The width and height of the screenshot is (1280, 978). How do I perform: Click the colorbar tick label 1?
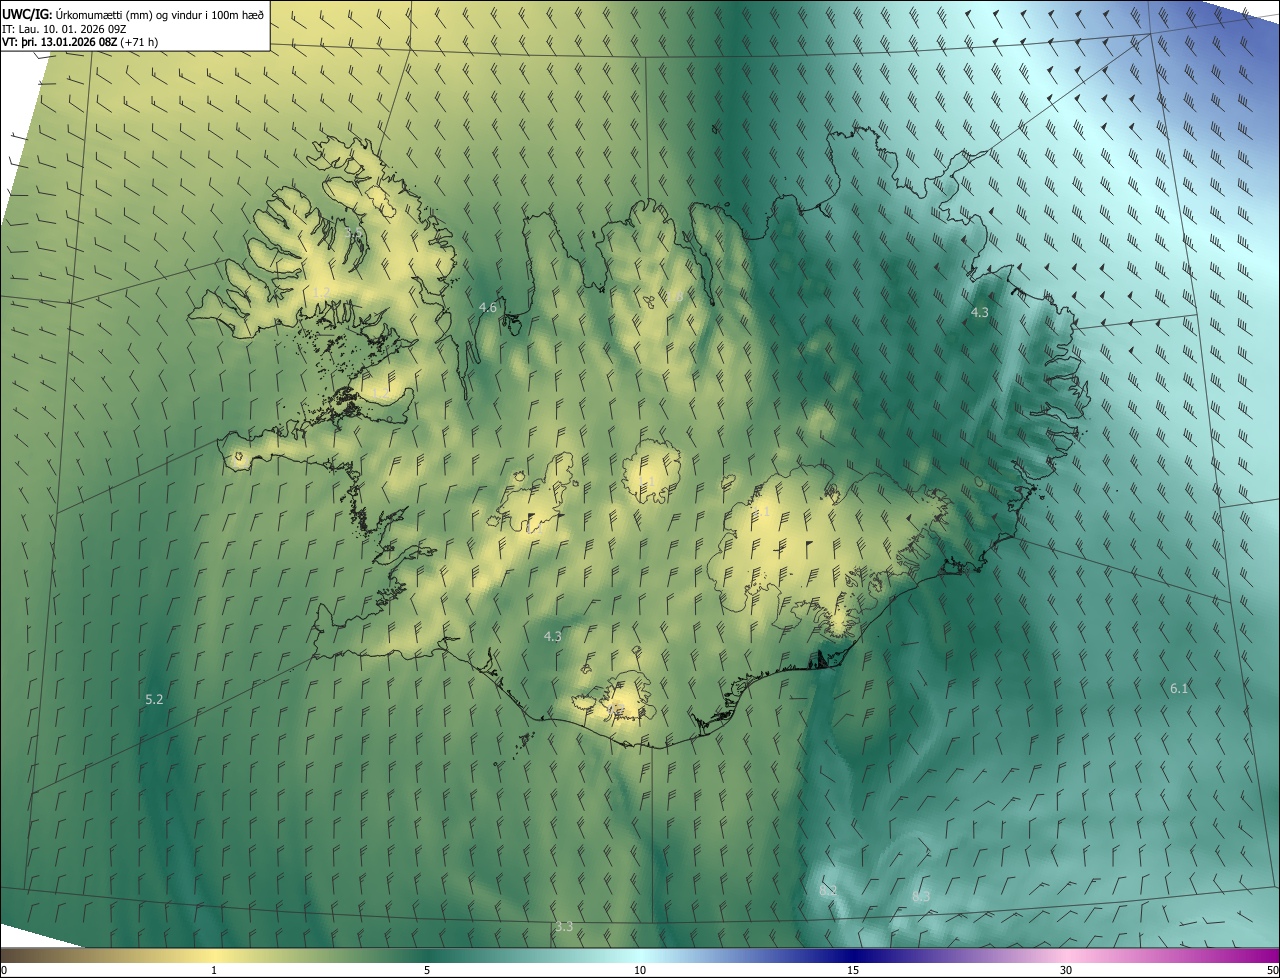tap(214, 971)
